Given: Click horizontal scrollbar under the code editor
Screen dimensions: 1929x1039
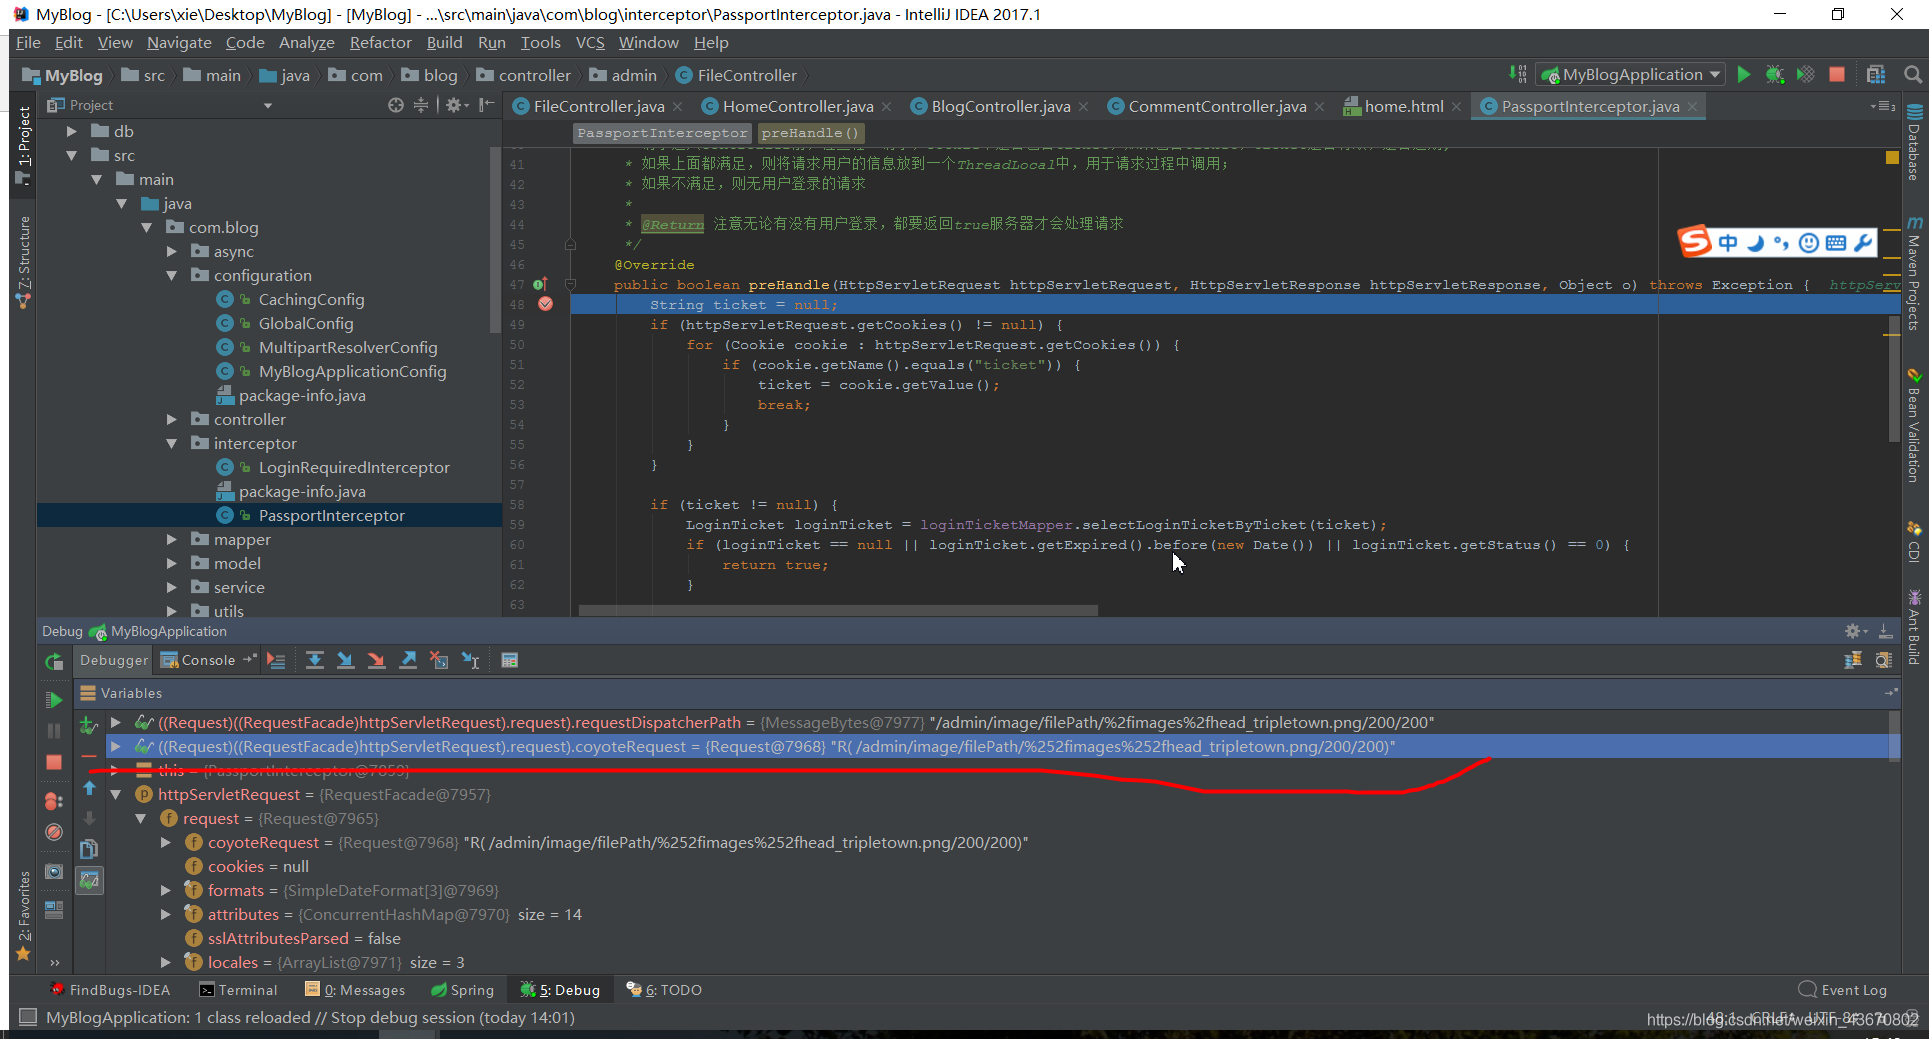Looking at the screenshot, I should (x=838, y=609).
